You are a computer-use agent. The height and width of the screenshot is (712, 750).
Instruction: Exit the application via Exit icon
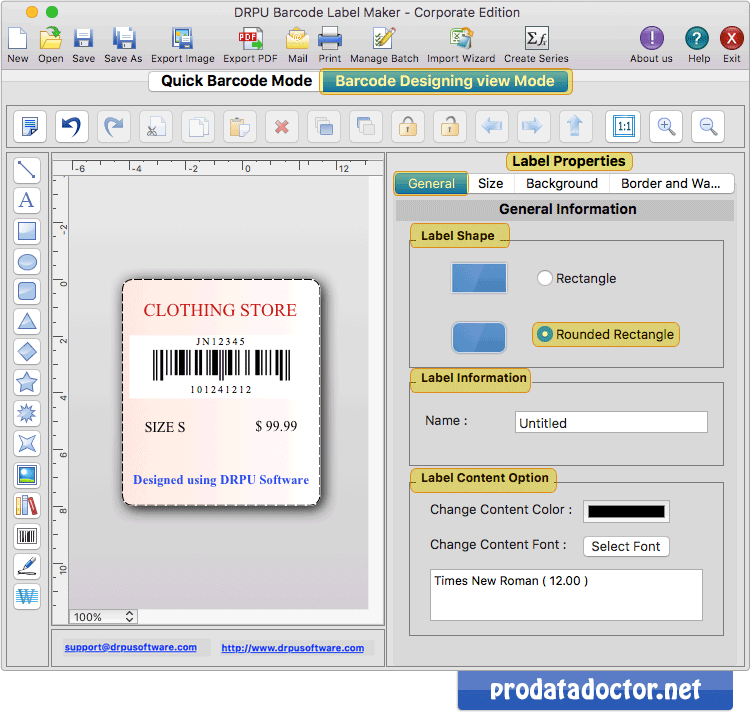pos(732,45)
